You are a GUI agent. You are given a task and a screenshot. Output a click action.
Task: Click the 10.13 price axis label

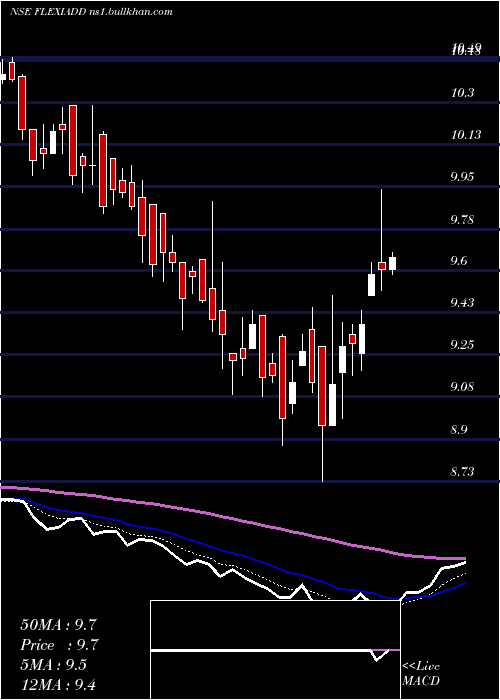(466, 135)
